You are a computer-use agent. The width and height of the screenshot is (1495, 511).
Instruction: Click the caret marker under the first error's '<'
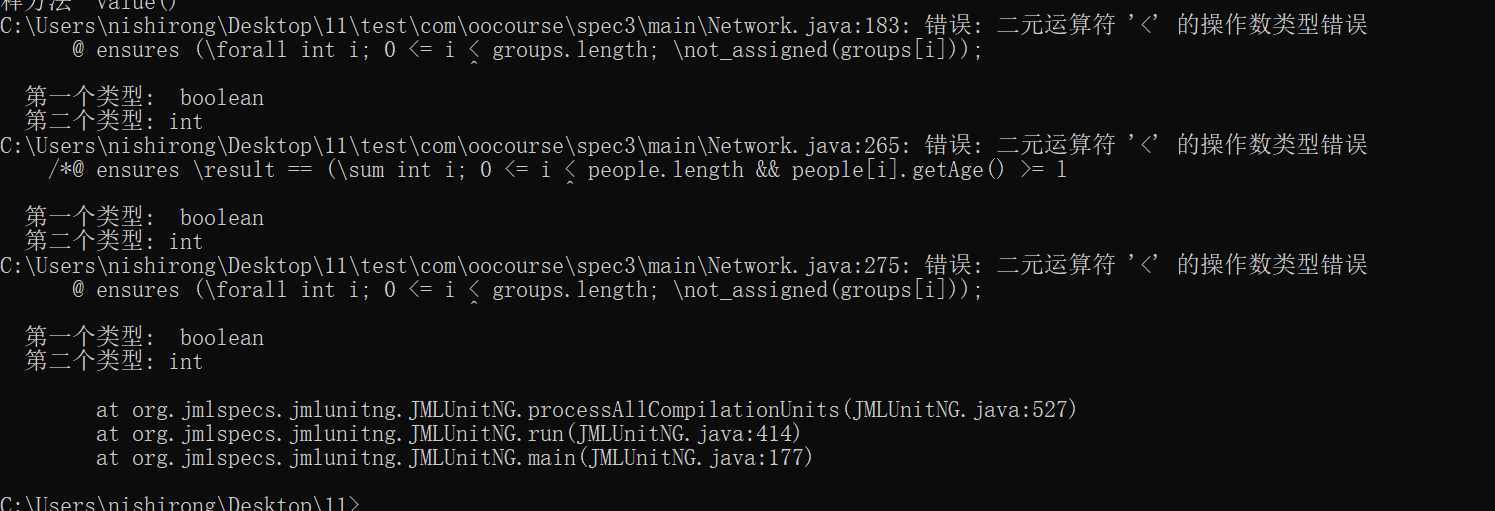coord(474,64)
